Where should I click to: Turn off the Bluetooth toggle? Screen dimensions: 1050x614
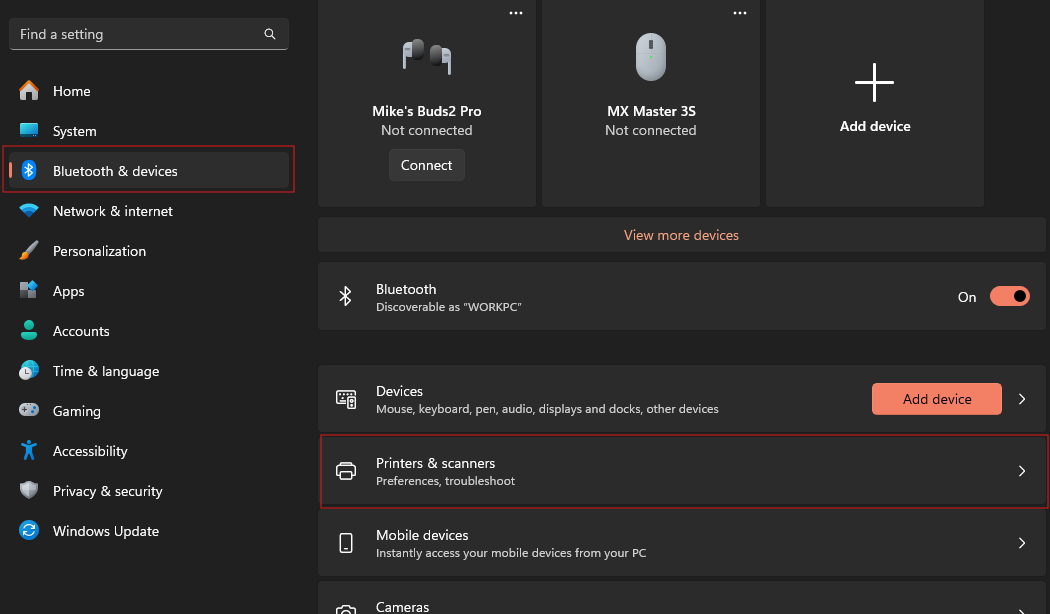coord(1010,296)
